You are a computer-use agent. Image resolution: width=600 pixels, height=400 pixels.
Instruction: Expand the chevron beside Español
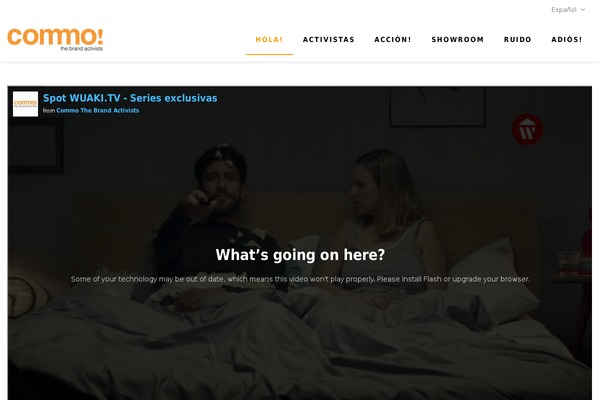click(583, 10)
